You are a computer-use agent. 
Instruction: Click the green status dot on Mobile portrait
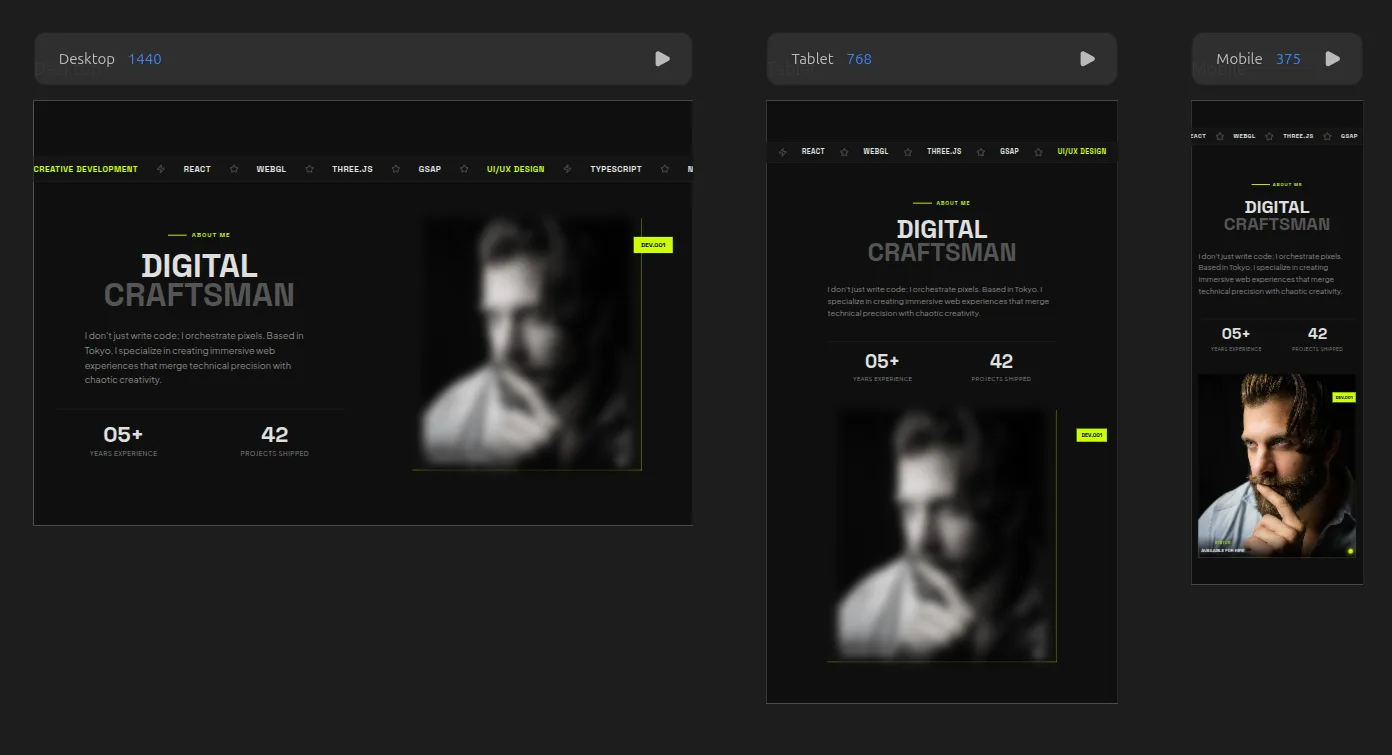pyautogui.click(x=1350, y=551)
